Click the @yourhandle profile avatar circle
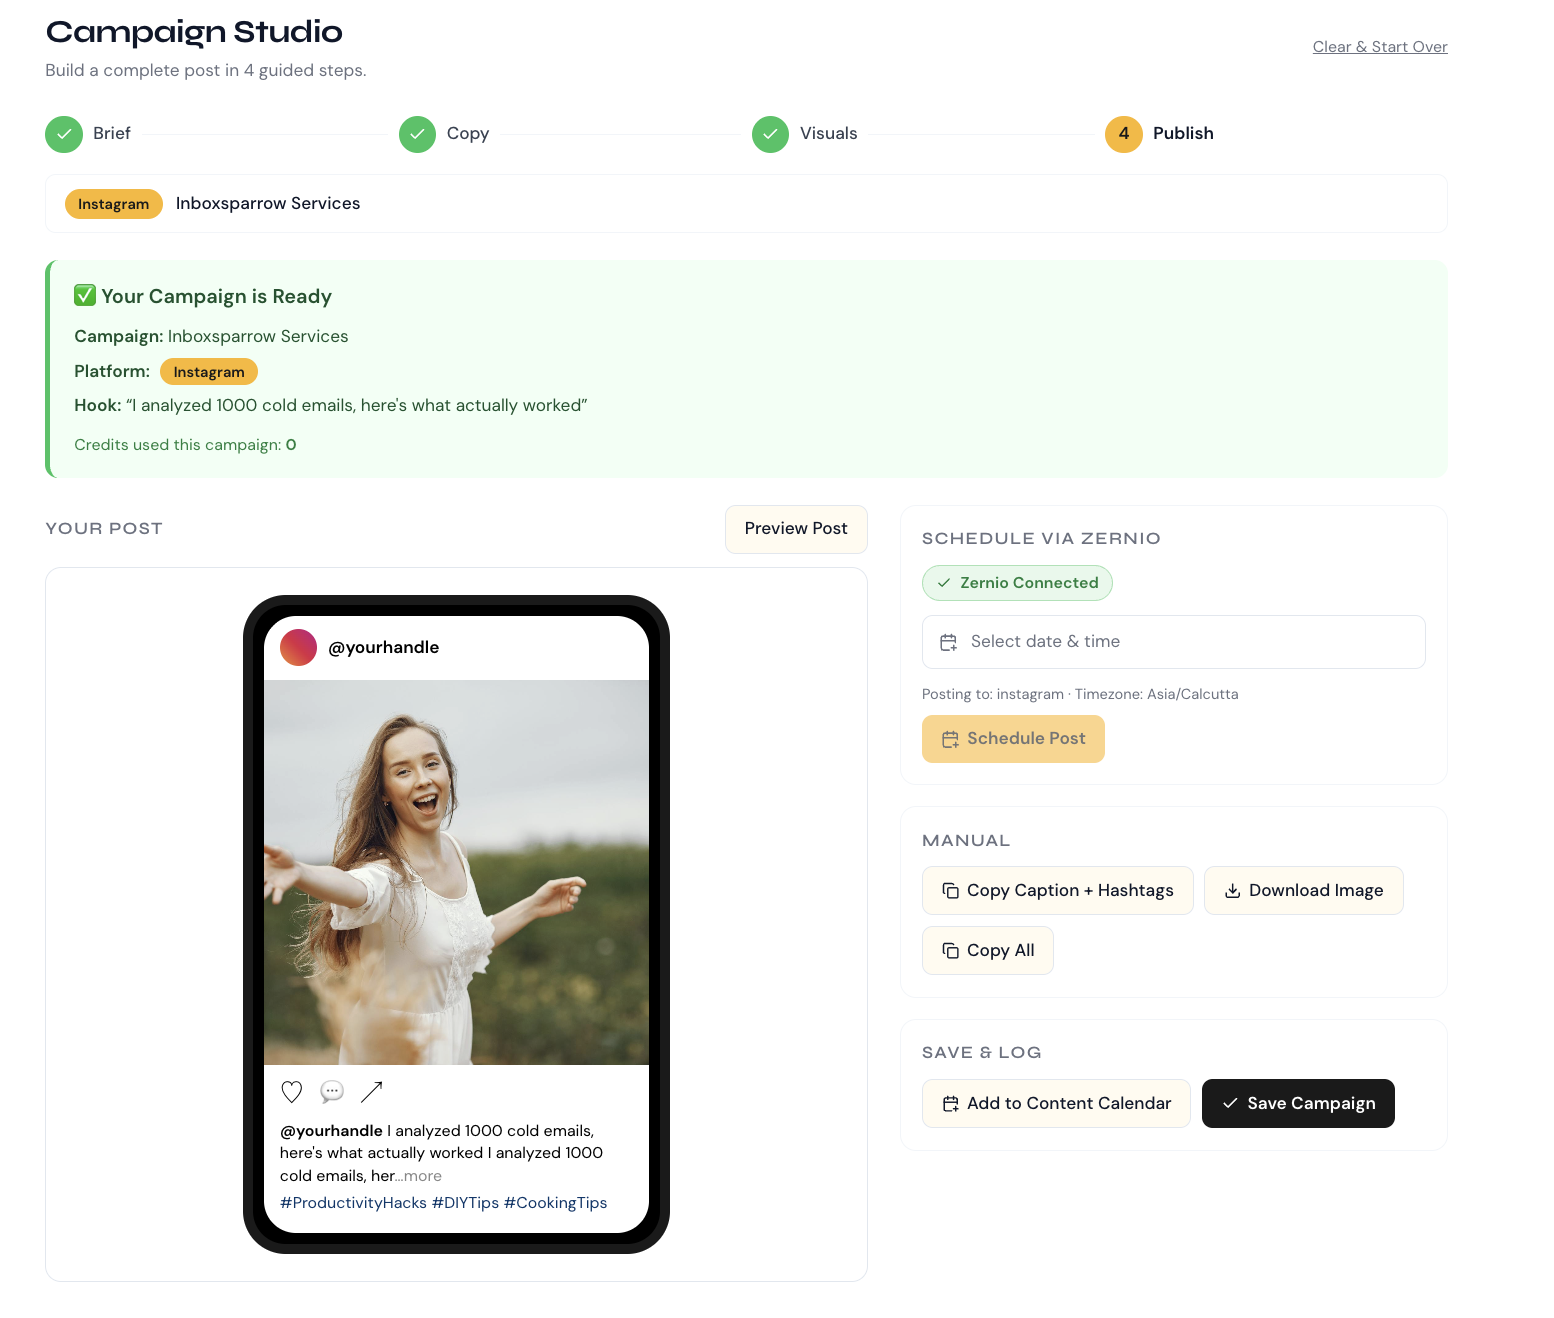 click(x=298, y=647)
